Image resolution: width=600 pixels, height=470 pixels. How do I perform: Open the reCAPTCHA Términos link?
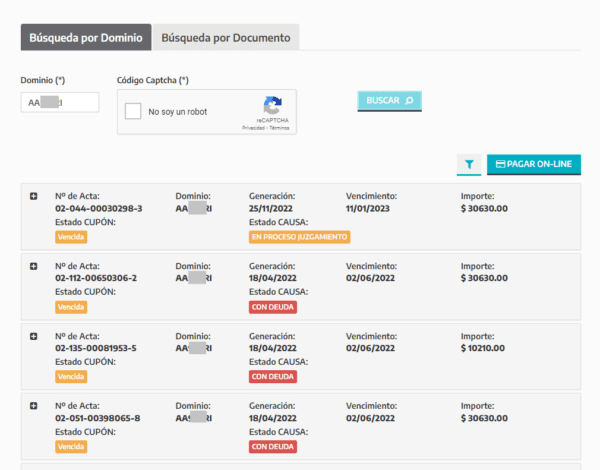coord(279,128)
